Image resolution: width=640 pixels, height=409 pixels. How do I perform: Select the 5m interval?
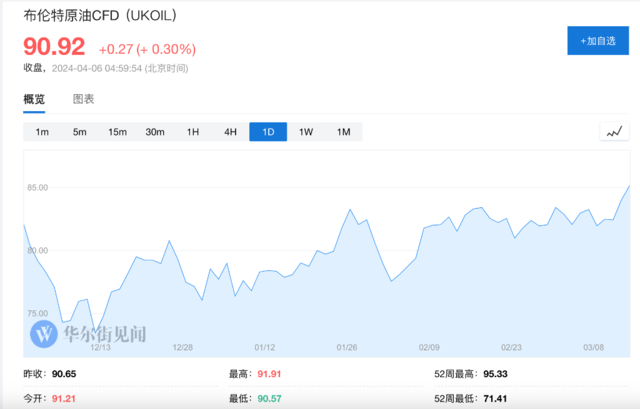[x=80, y=132]
